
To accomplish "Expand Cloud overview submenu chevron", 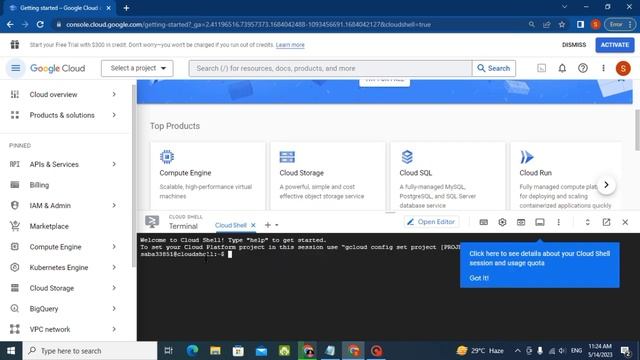I will pyautogui.click(x=114, y=94).
